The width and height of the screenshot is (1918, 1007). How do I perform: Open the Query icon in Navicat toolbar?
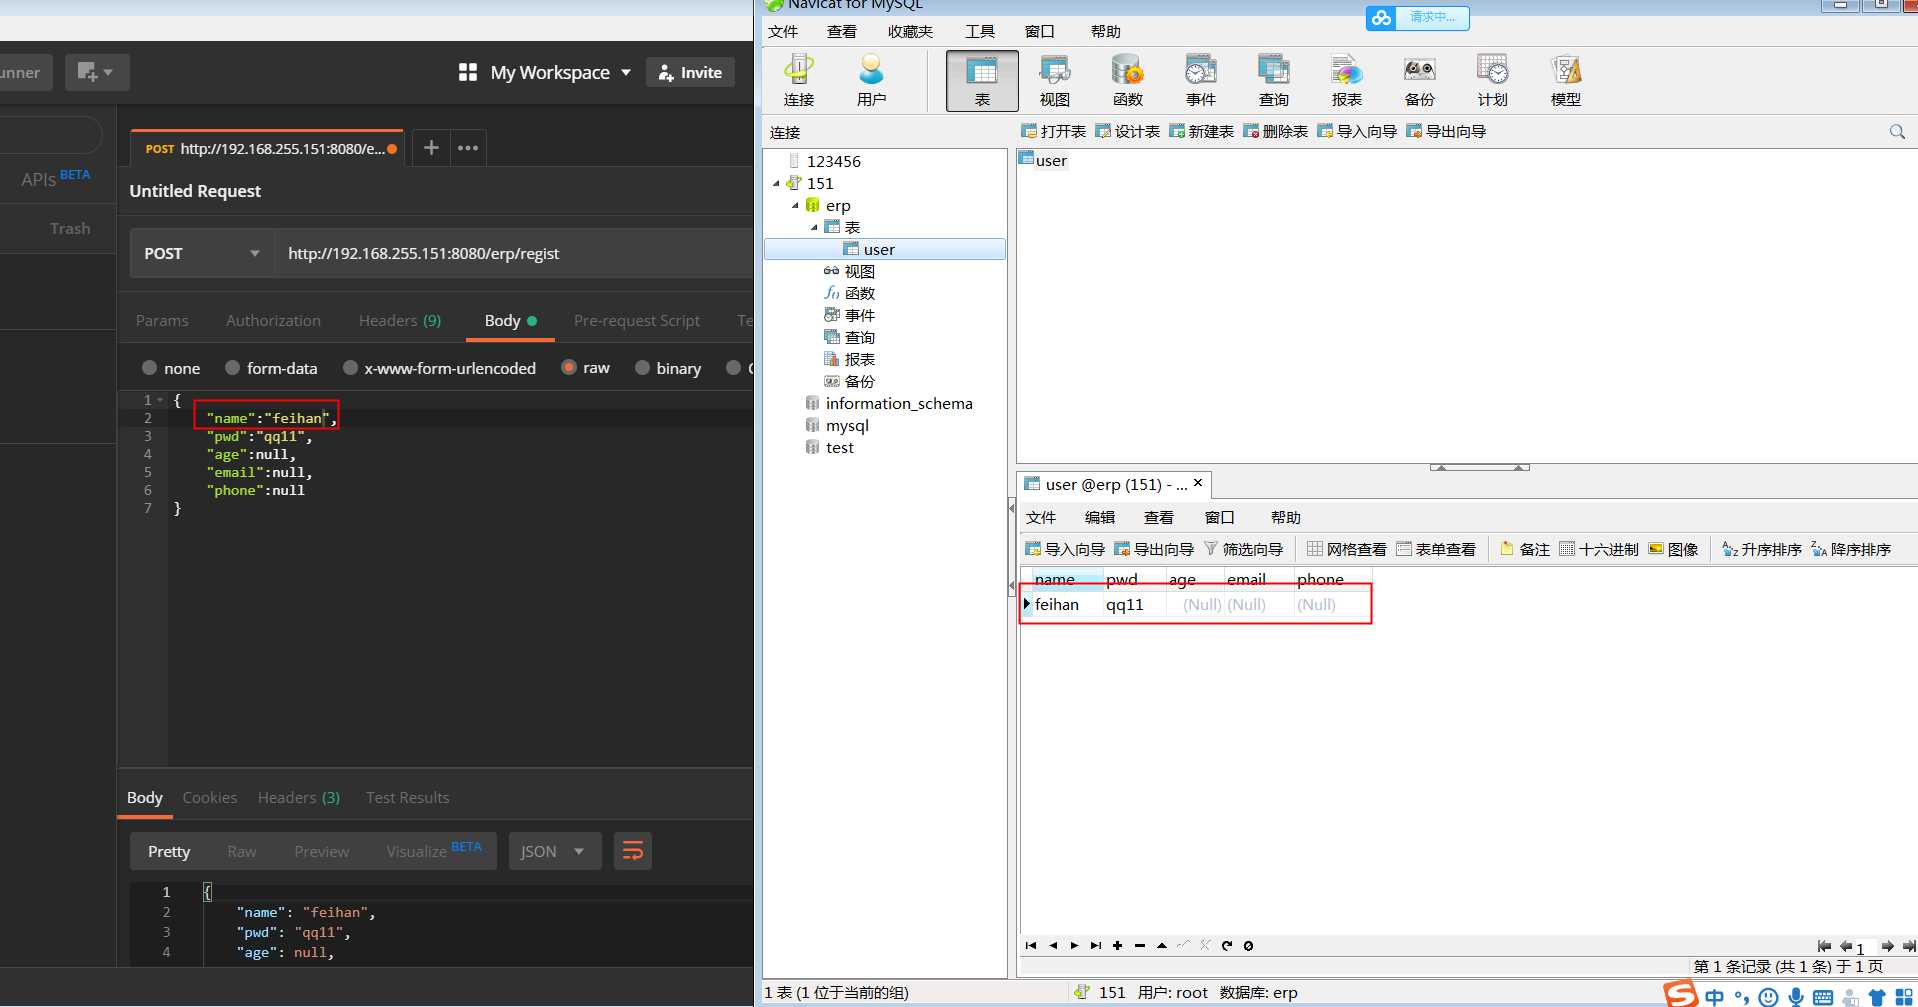(1274, 81)
